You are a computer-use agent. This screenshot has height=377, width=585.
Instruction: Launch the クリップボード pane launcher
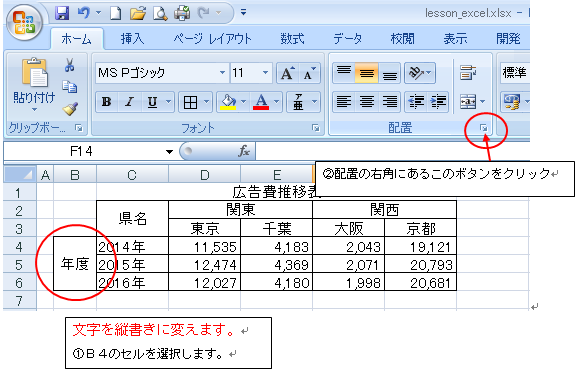coord(79,128)
